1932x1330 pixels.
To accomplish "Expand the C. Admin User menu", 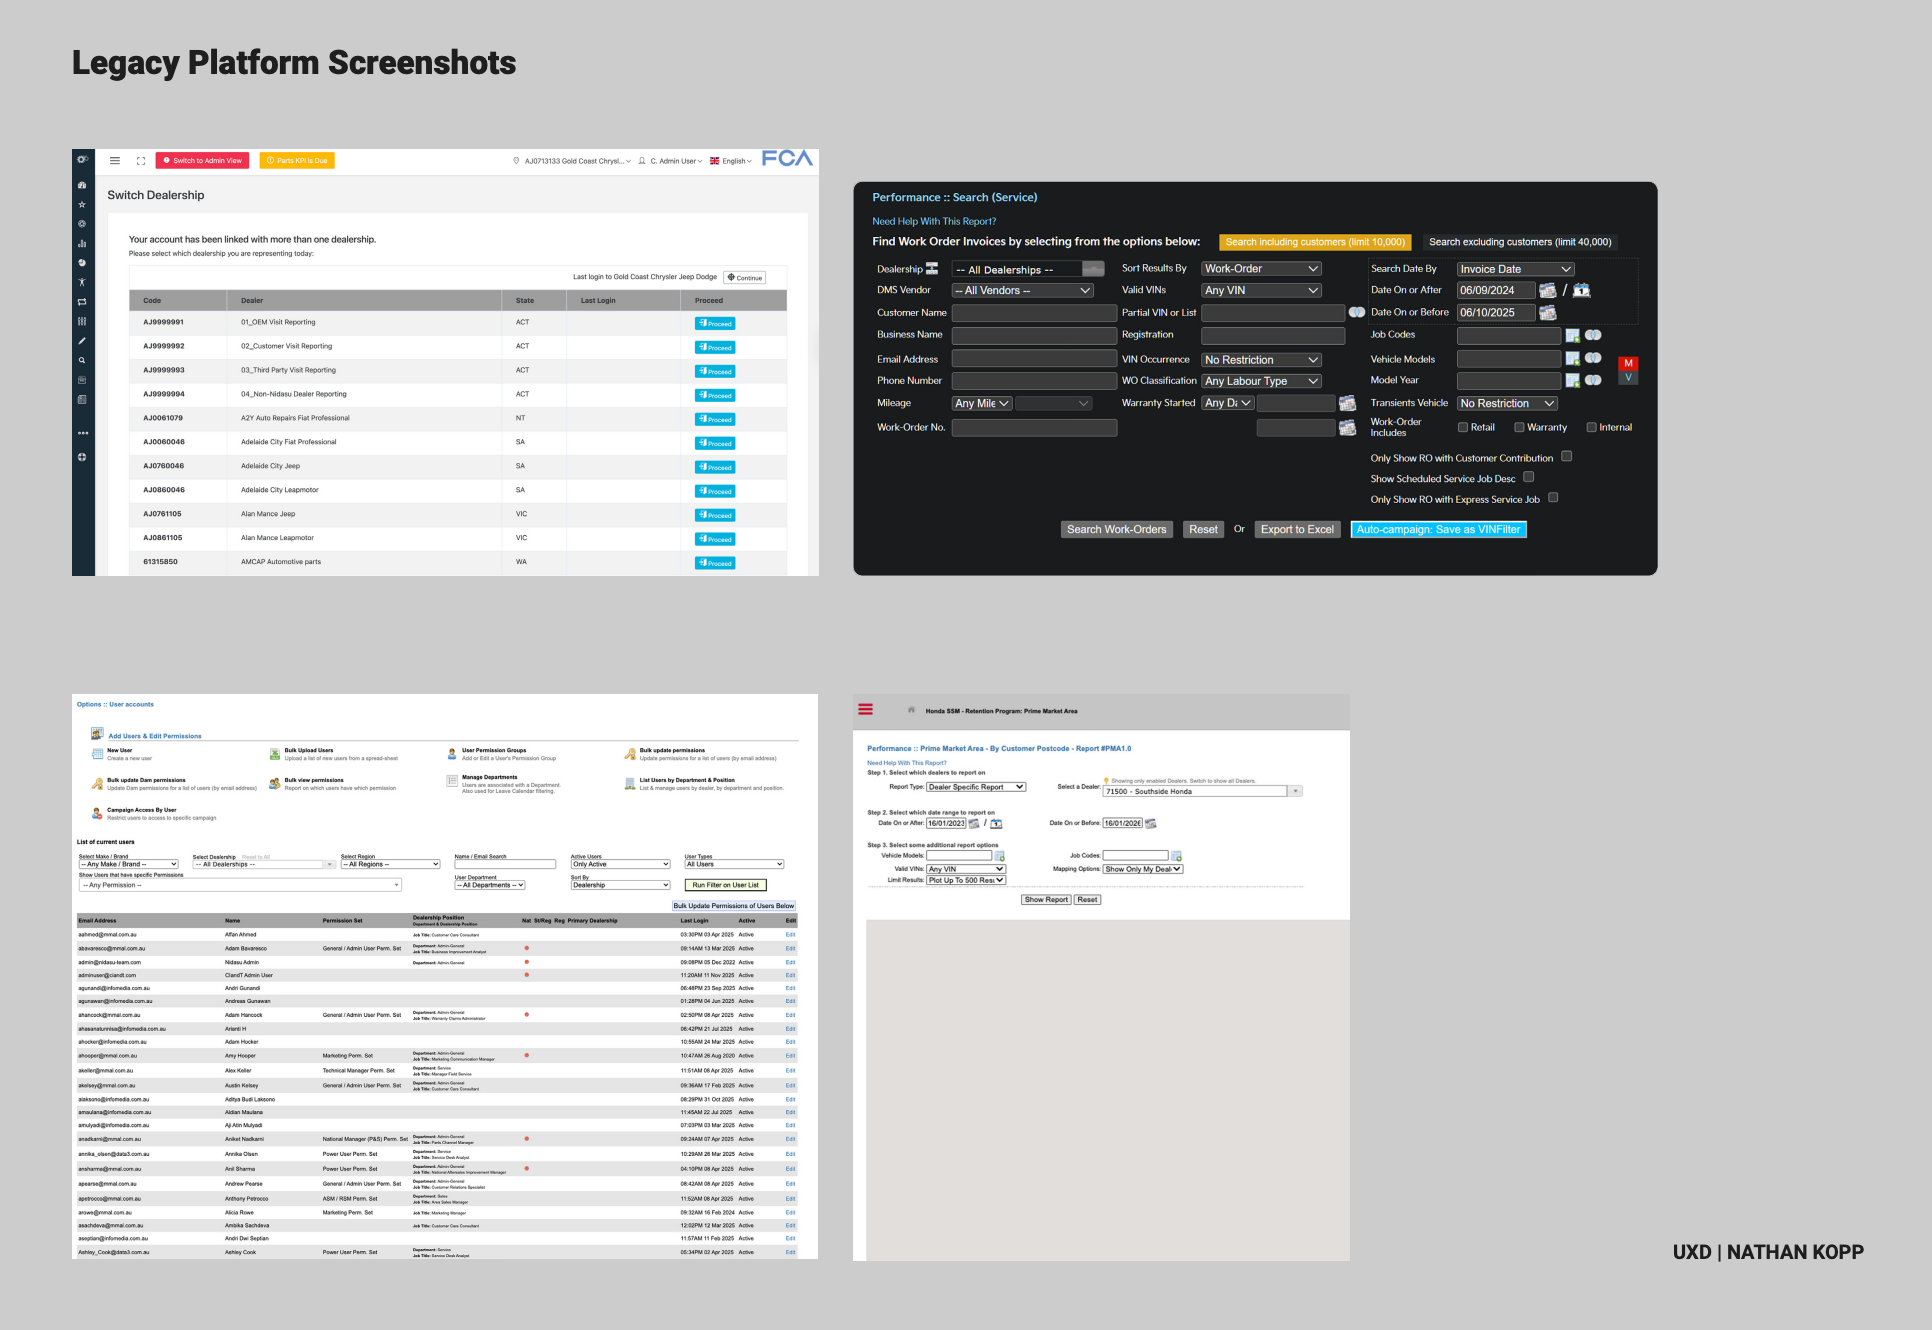I will pos(671,161).
